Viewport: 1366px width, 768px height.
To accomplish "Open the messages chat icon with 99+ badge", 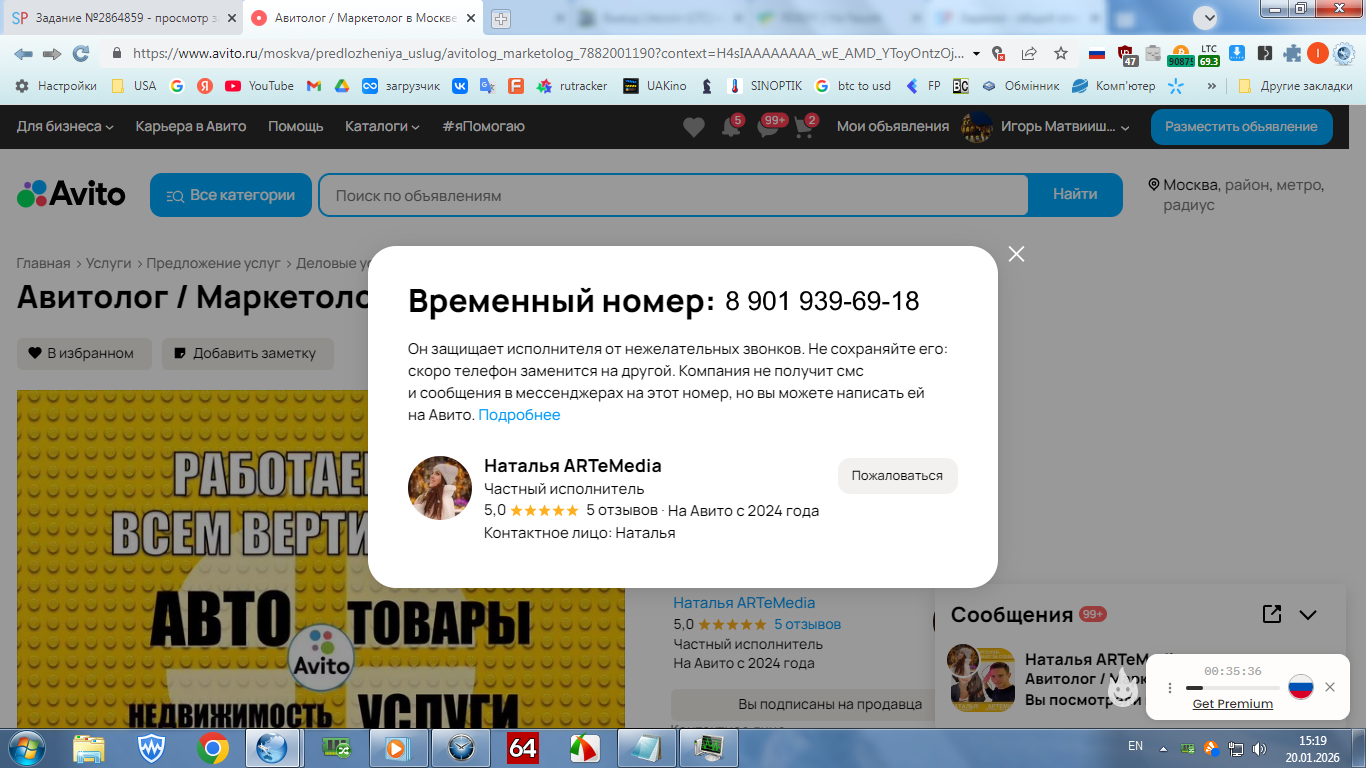I will click(768, 128).
